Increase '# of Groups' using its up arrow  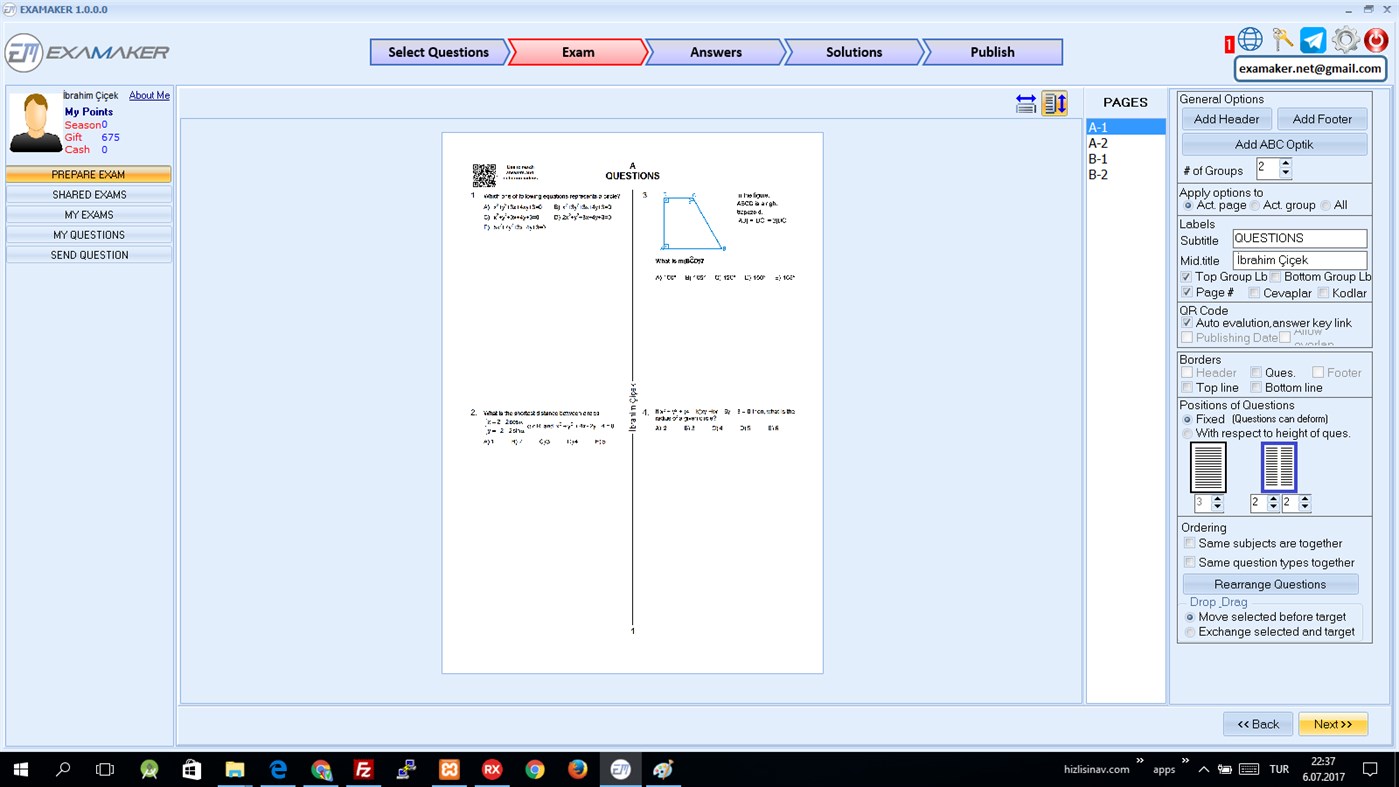point(1286,165)
